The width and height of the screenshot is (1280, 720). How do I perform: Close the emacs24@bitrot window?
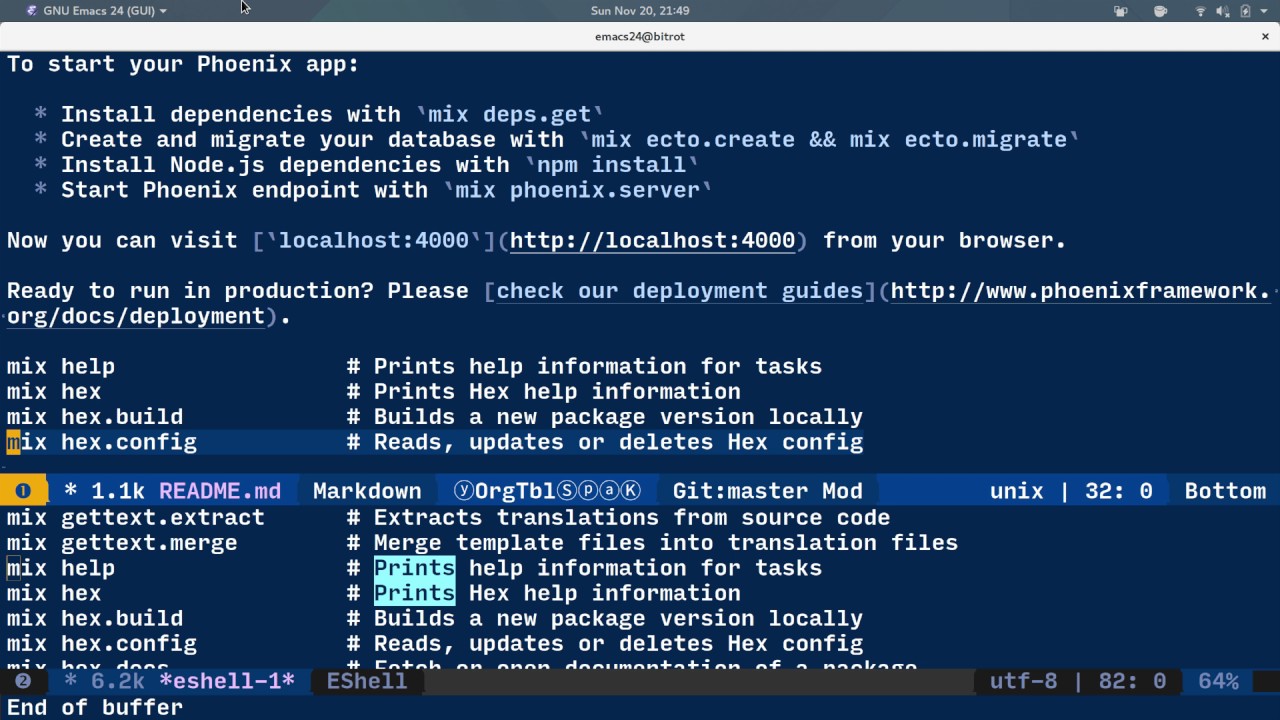(1265, 36)
